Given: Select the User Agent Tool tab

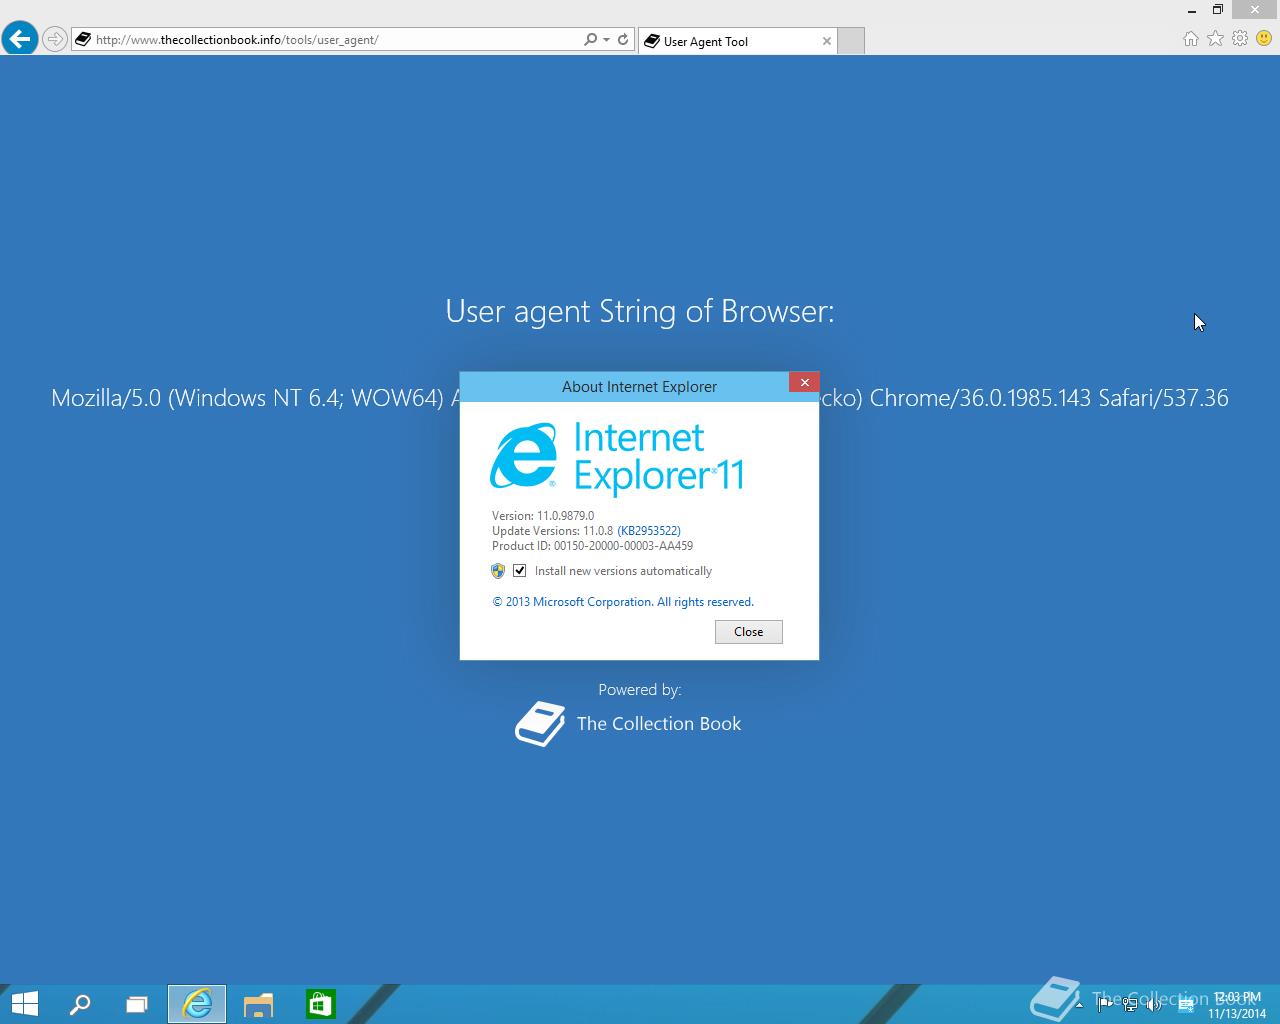Looking at the screenshot, I should pyautogui.click(x=738, y=41).
